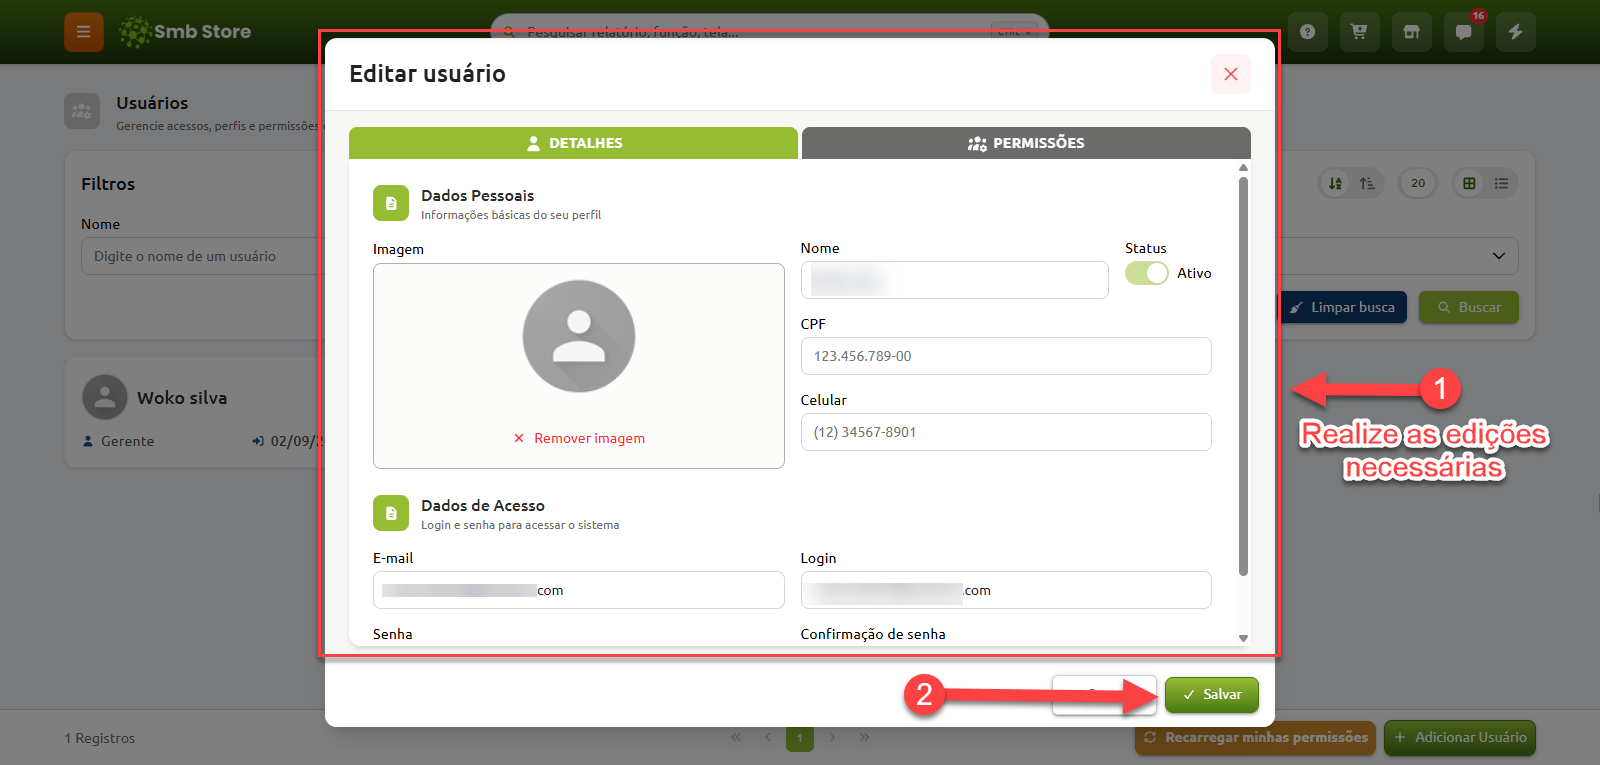Click the dialog vertical scrollbar thumb
Viewport: 1600px width, 765px height.
tap(1243, 376)
